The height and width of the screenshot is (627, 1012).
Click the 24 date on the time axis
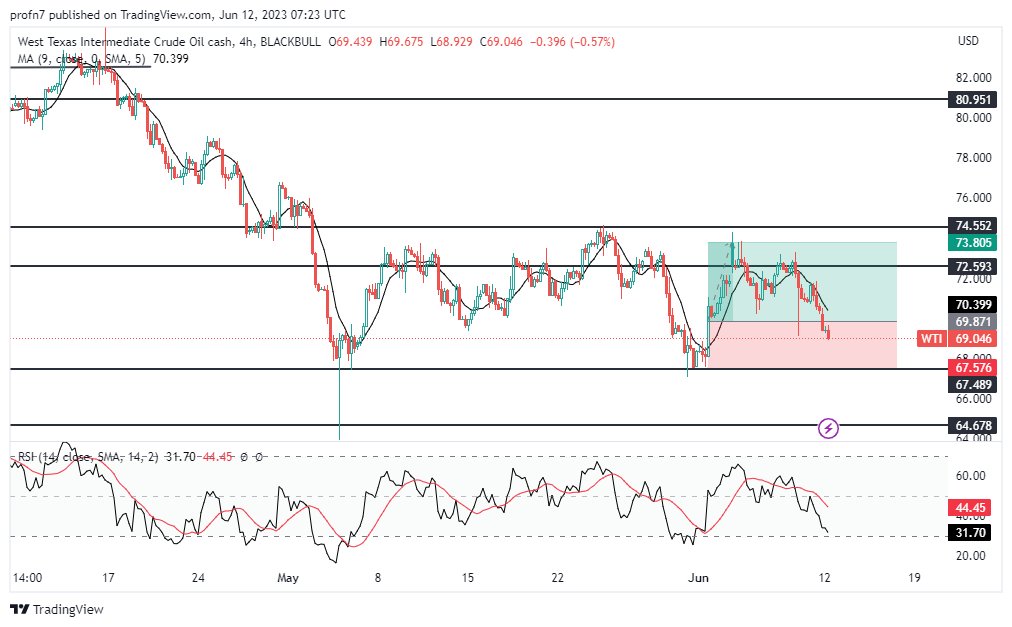coord(198,577)
